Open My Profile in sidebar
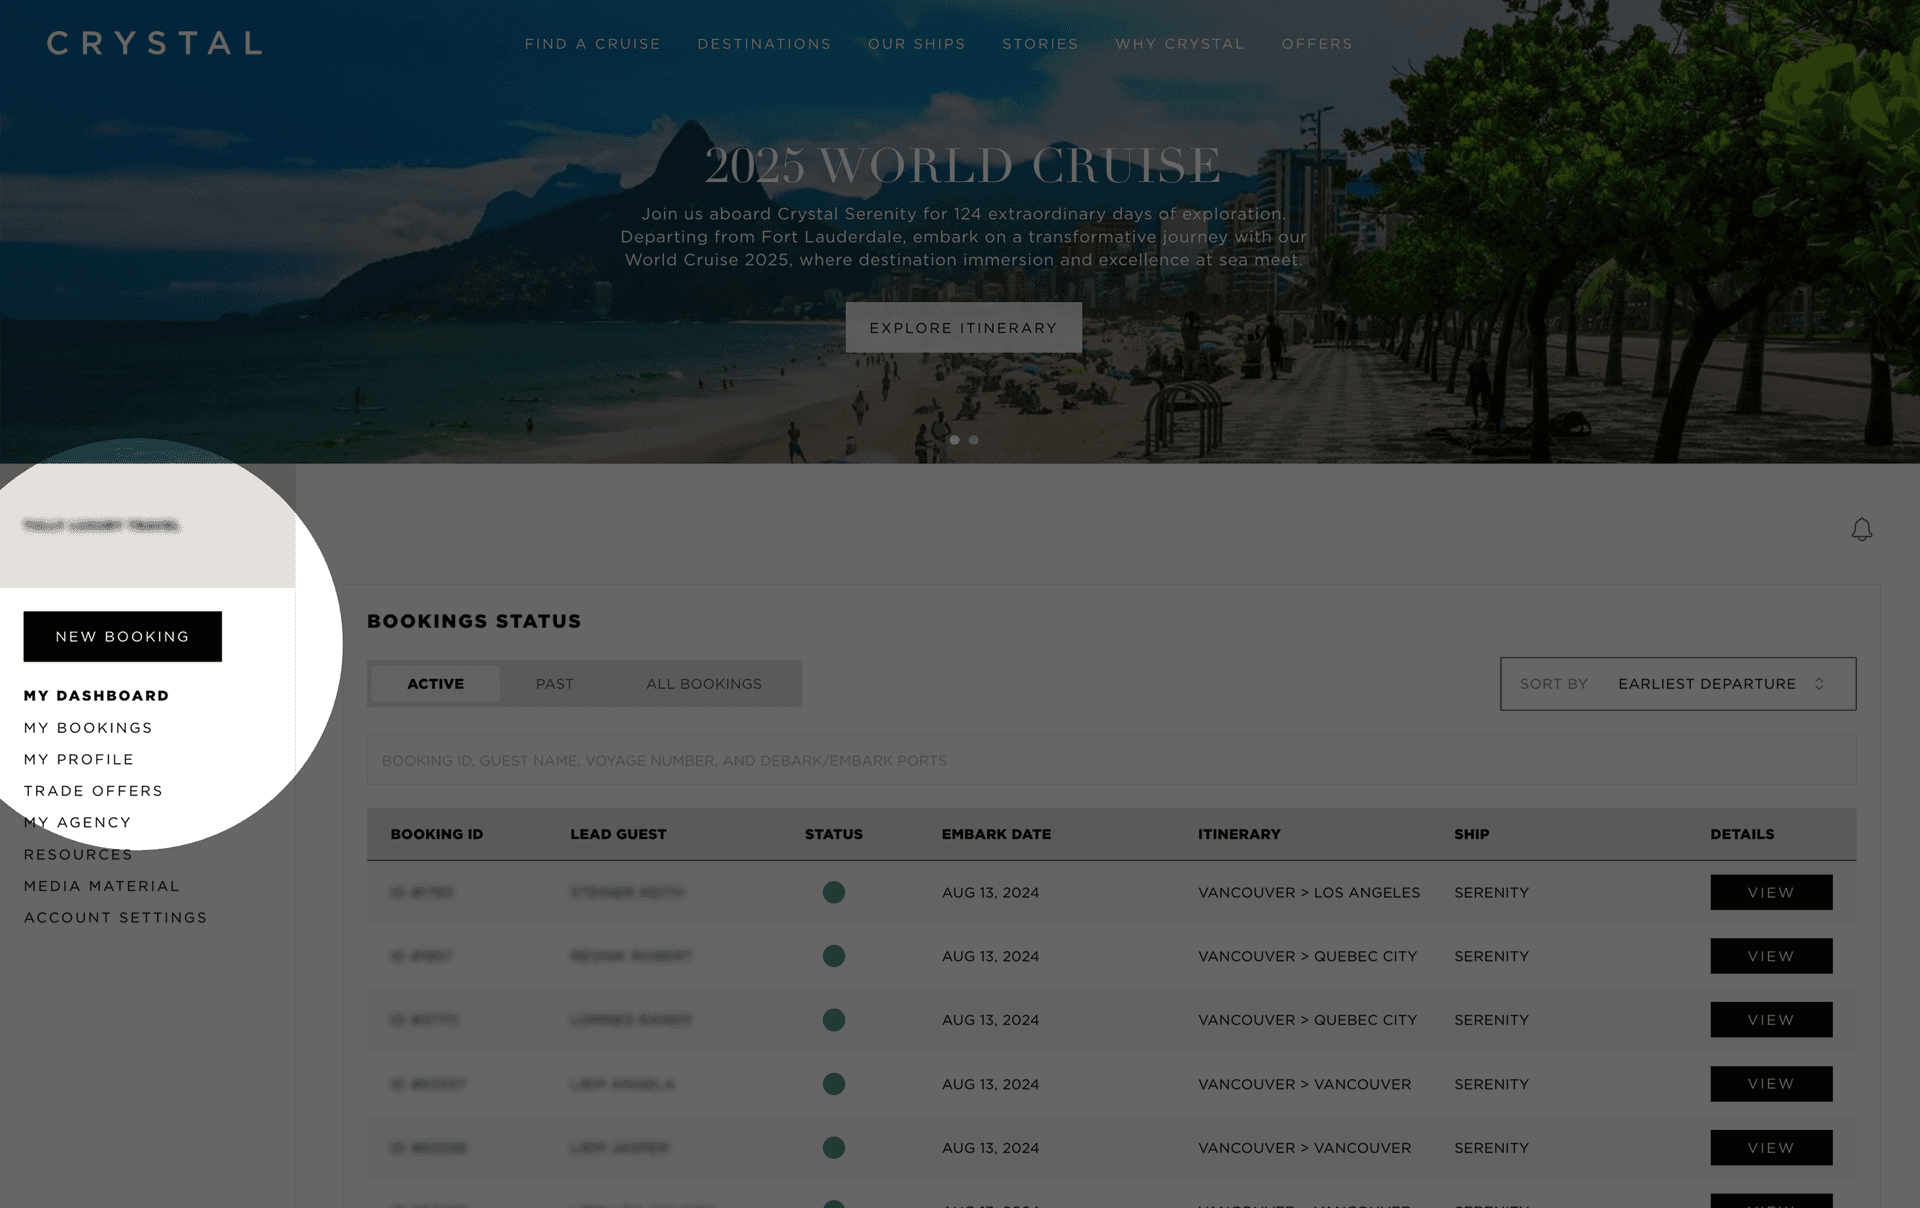 tap(79, 760)
